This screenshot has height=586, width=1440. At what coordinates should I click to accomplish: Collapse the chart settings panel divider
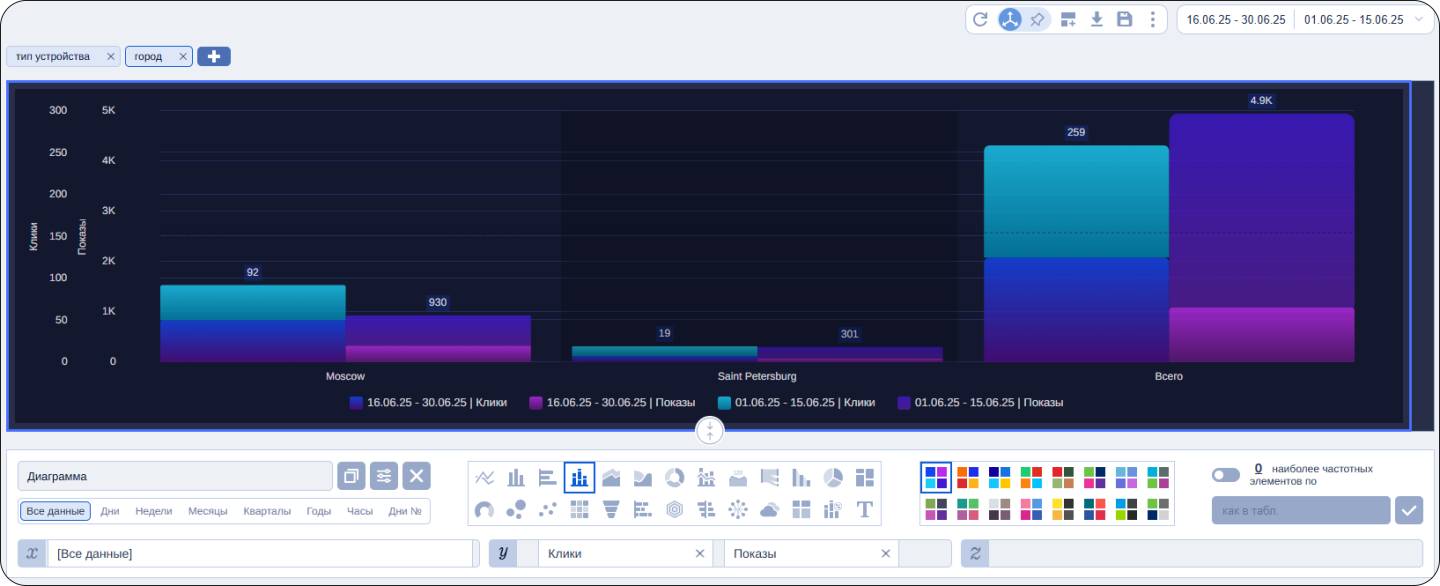click(710, 431)
